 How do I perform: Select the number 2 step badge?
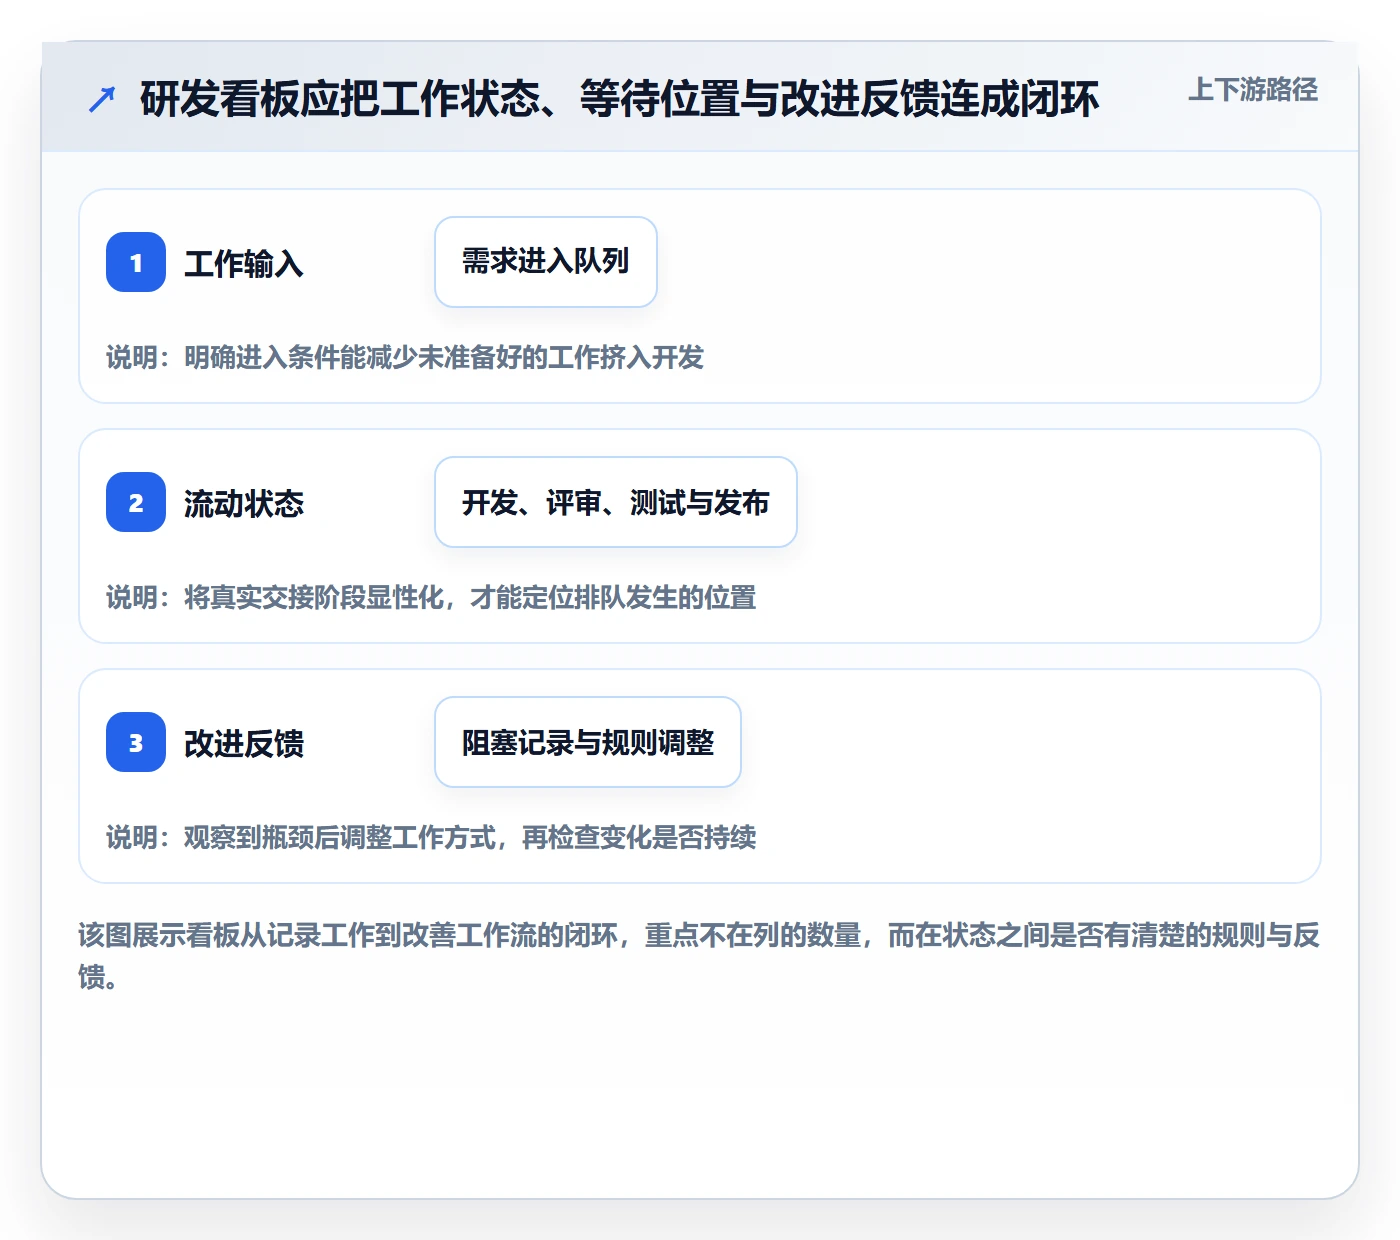tap(136, 502)
